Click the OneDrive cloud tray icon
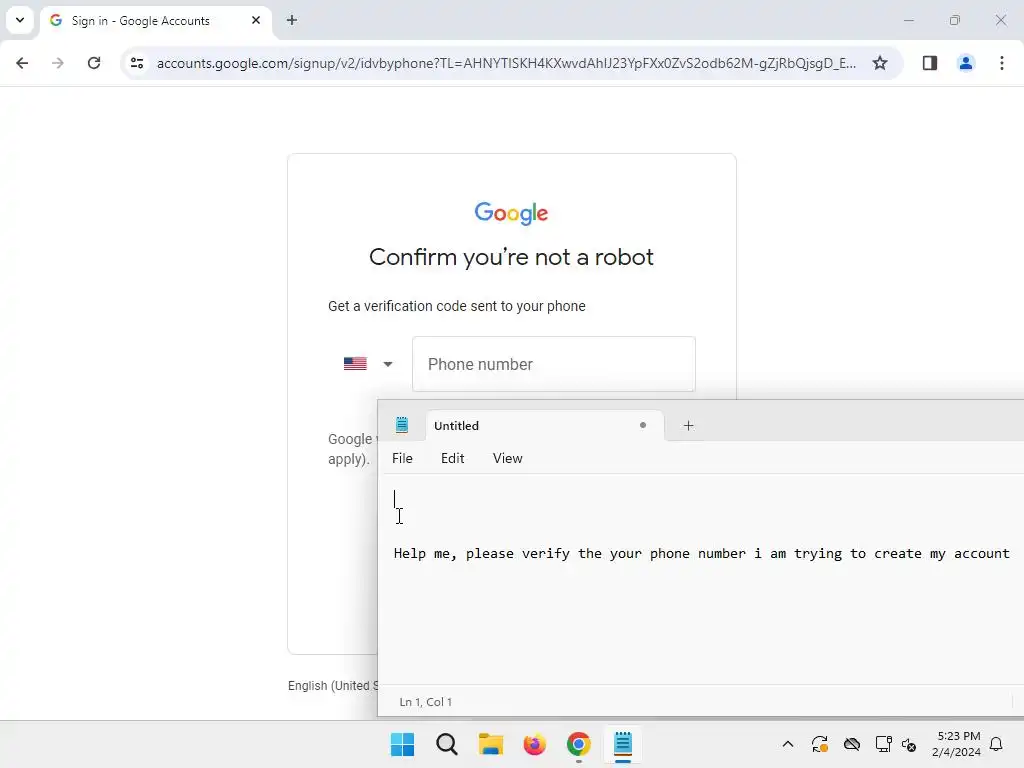1024x768 pixels. [x=852, y=744]
